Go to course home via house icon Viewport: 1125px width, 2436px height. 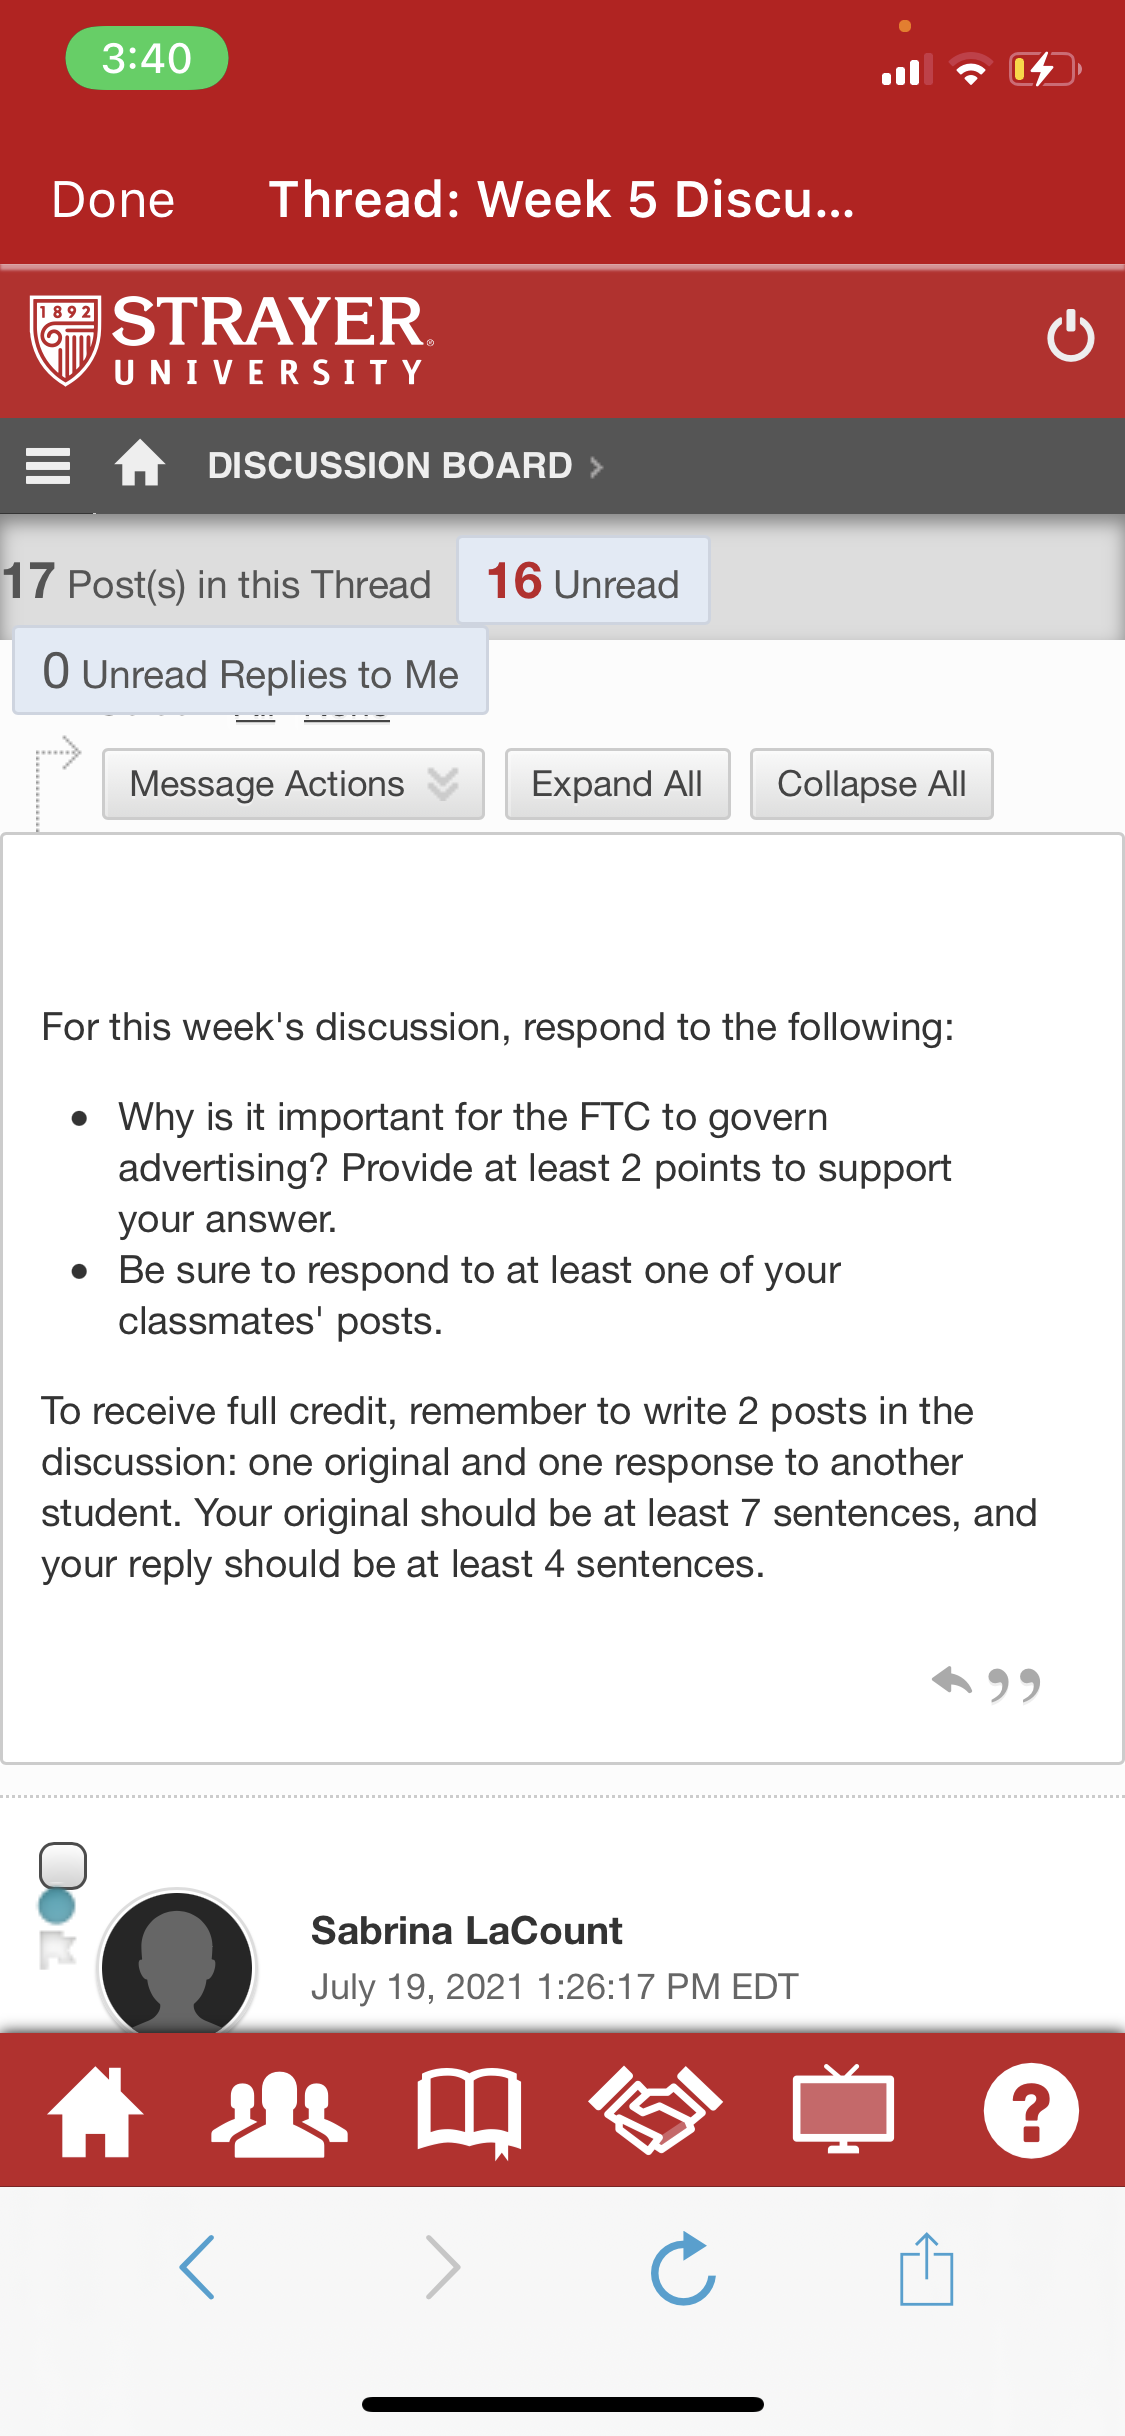tap(140, 464)
